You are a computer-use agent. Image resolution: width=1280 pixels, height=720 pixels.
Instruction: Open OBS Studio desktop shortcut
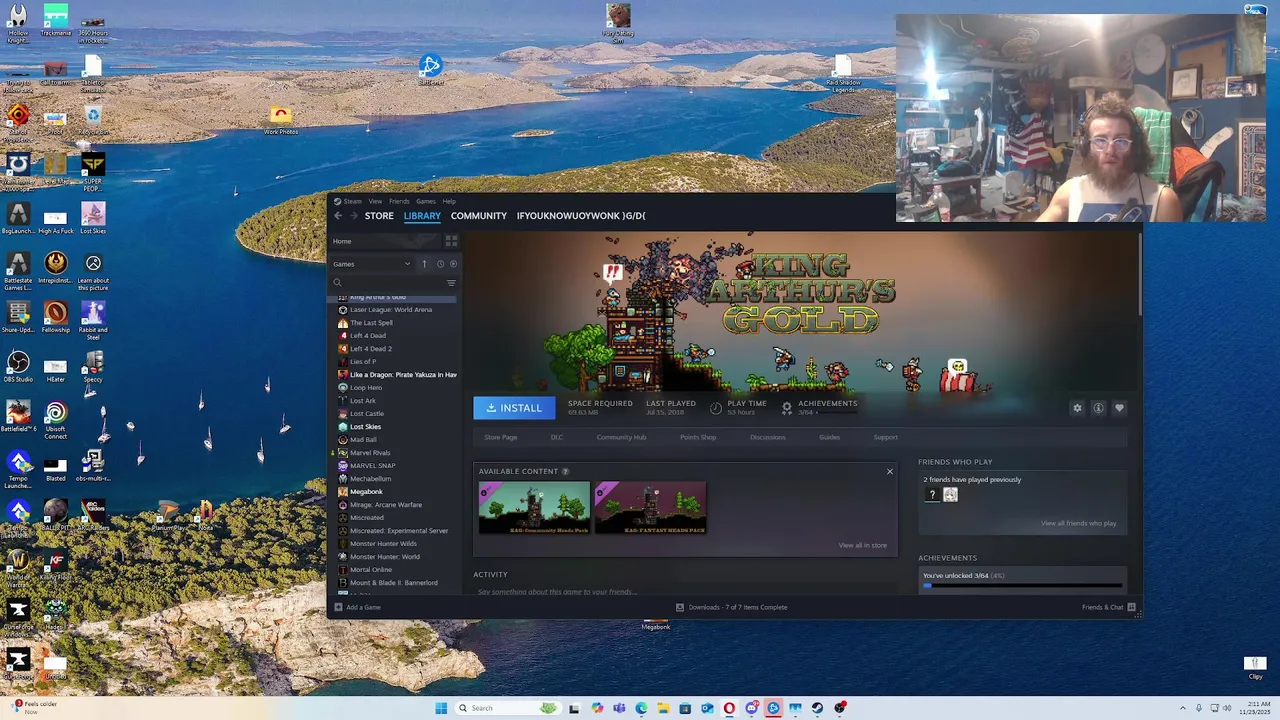coord(18,366)
